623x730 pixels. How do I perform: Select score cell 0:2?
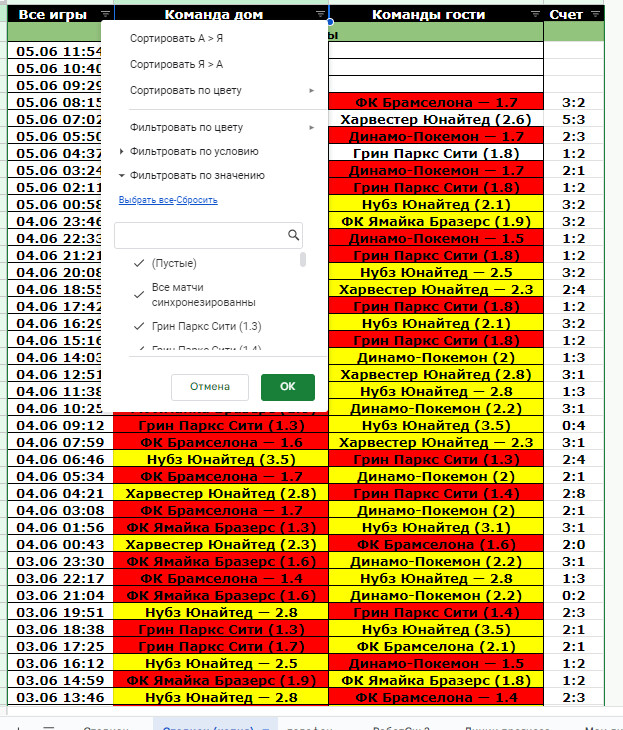(574, 595)
